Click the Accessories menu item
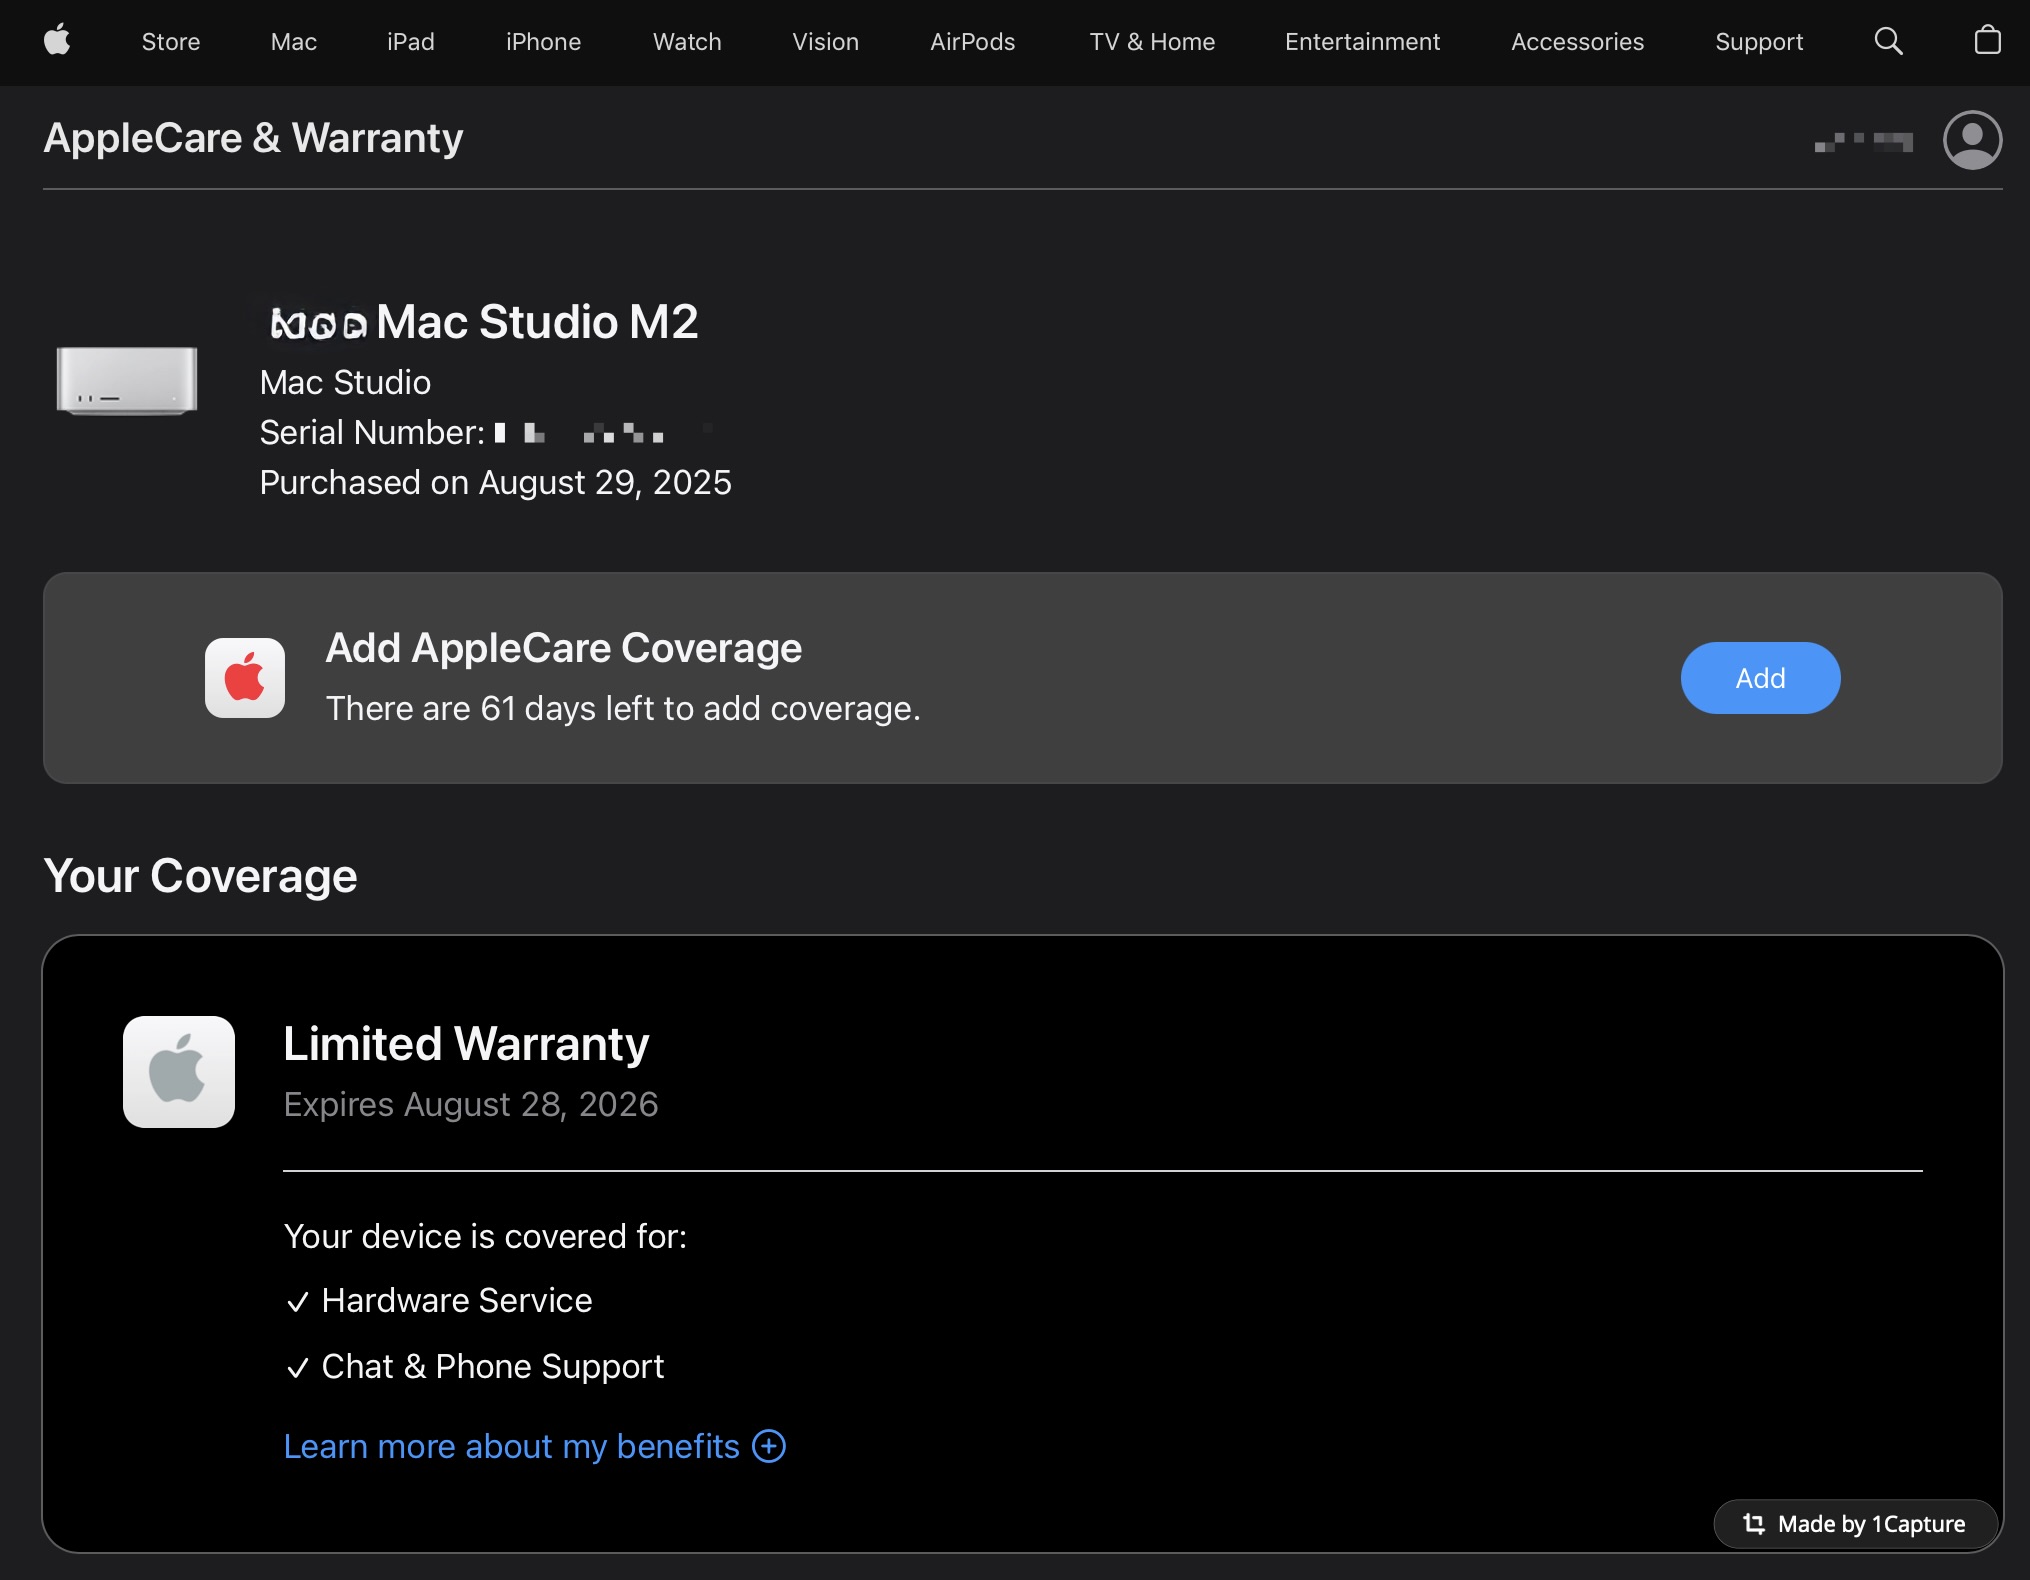Viewport: 2030px width, 1580px height. click(1577, 42)
